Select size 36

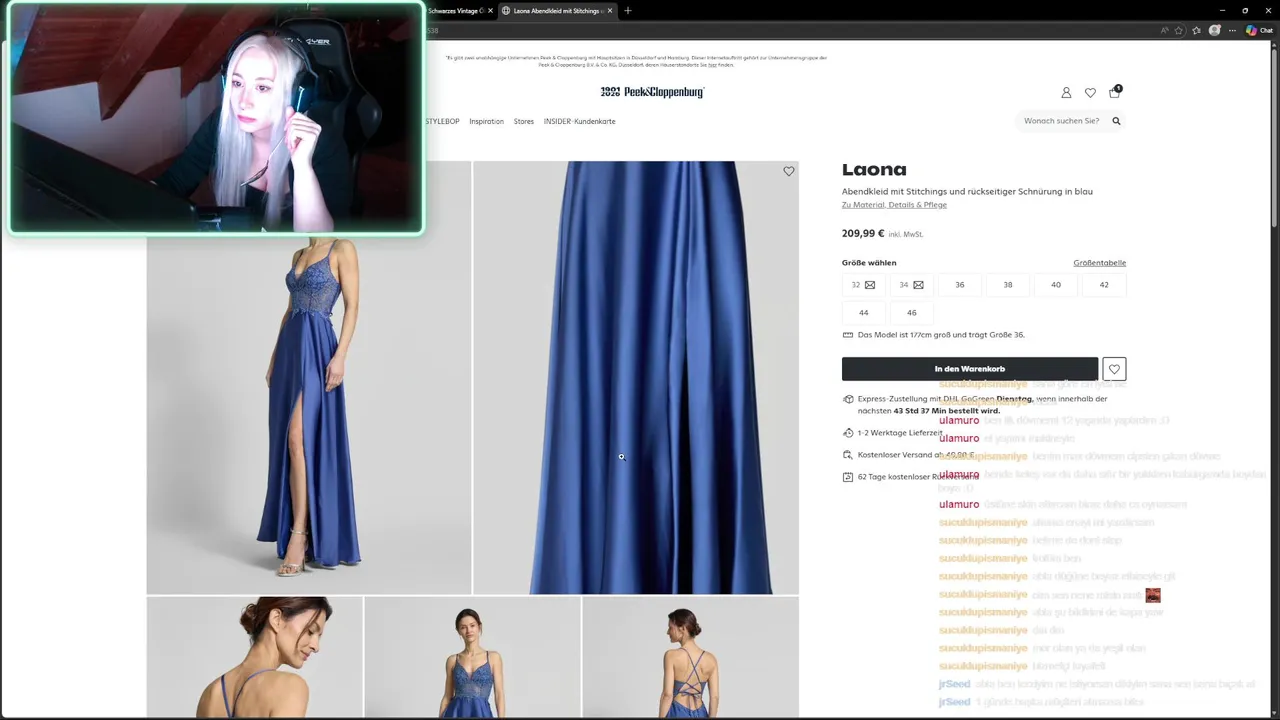pos(960,285)
